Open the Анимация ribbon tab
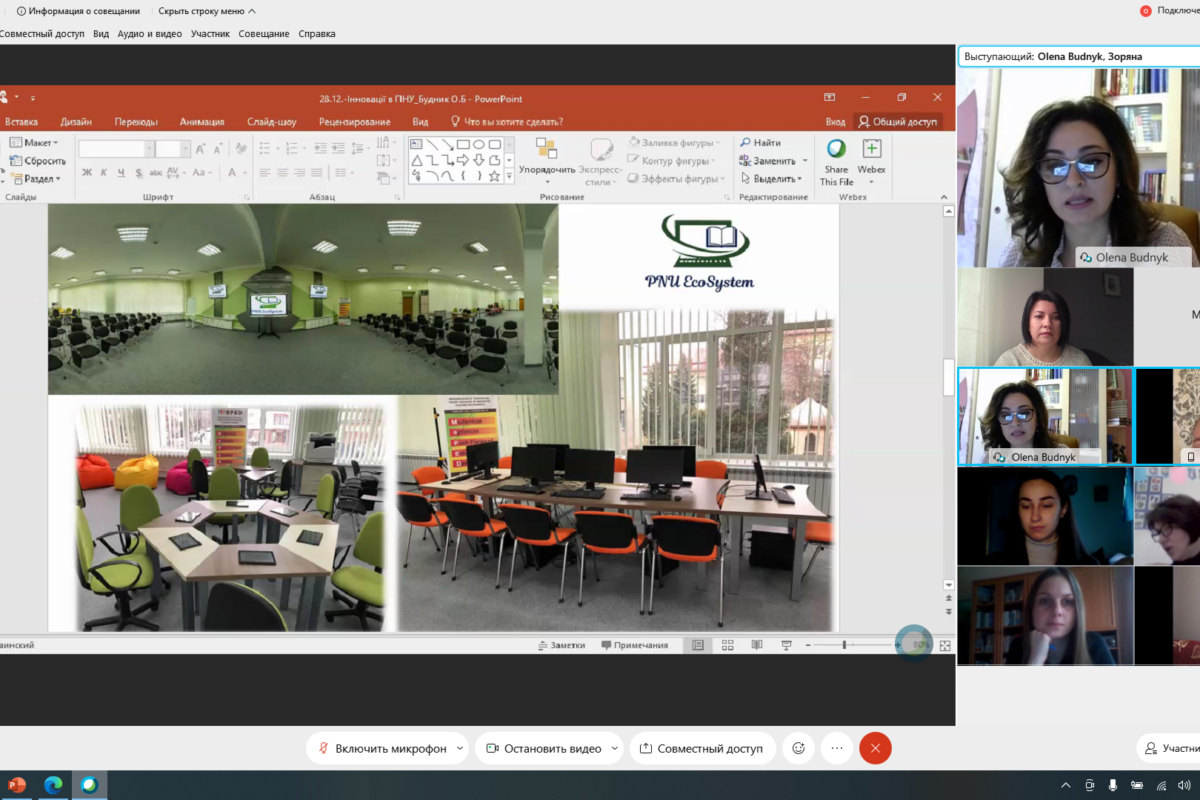1200x800 pixels. pos(202,122)
